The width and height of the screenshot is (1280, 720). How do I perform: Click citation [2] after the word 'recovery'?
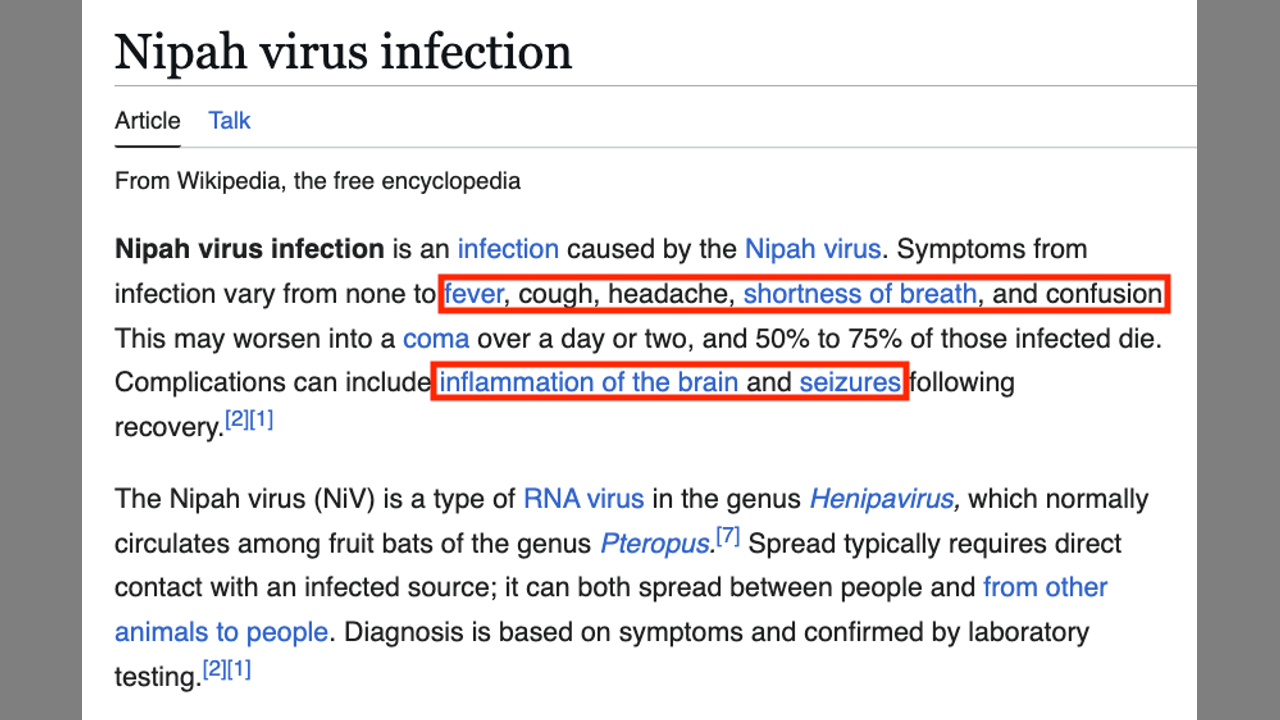[236, 420]
